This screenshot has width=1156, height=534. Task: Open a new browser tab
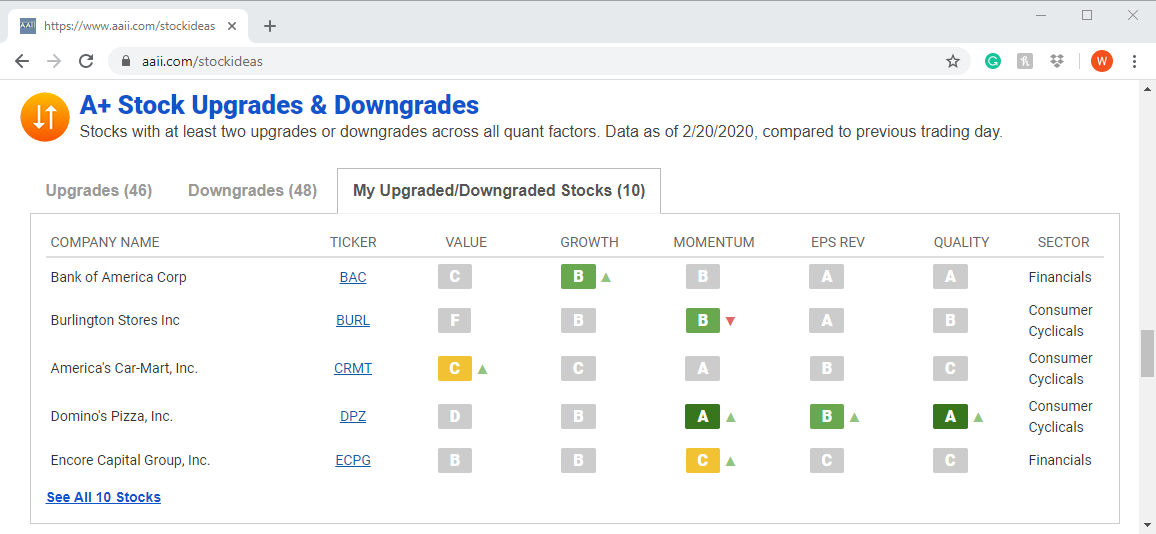click(270, 26)
